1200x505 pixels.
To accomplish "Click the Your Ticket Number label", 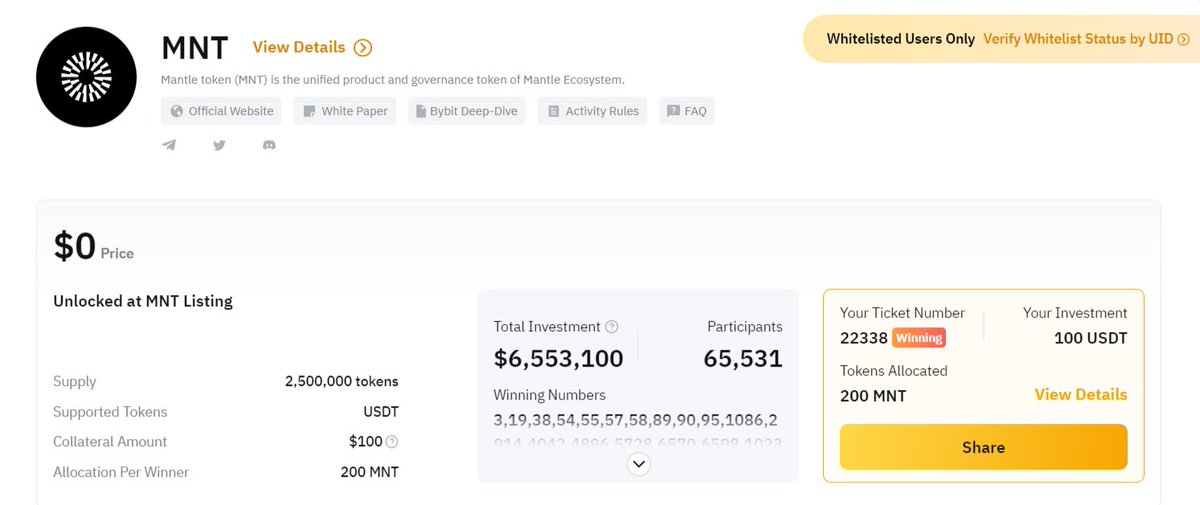I will (902, 313).
